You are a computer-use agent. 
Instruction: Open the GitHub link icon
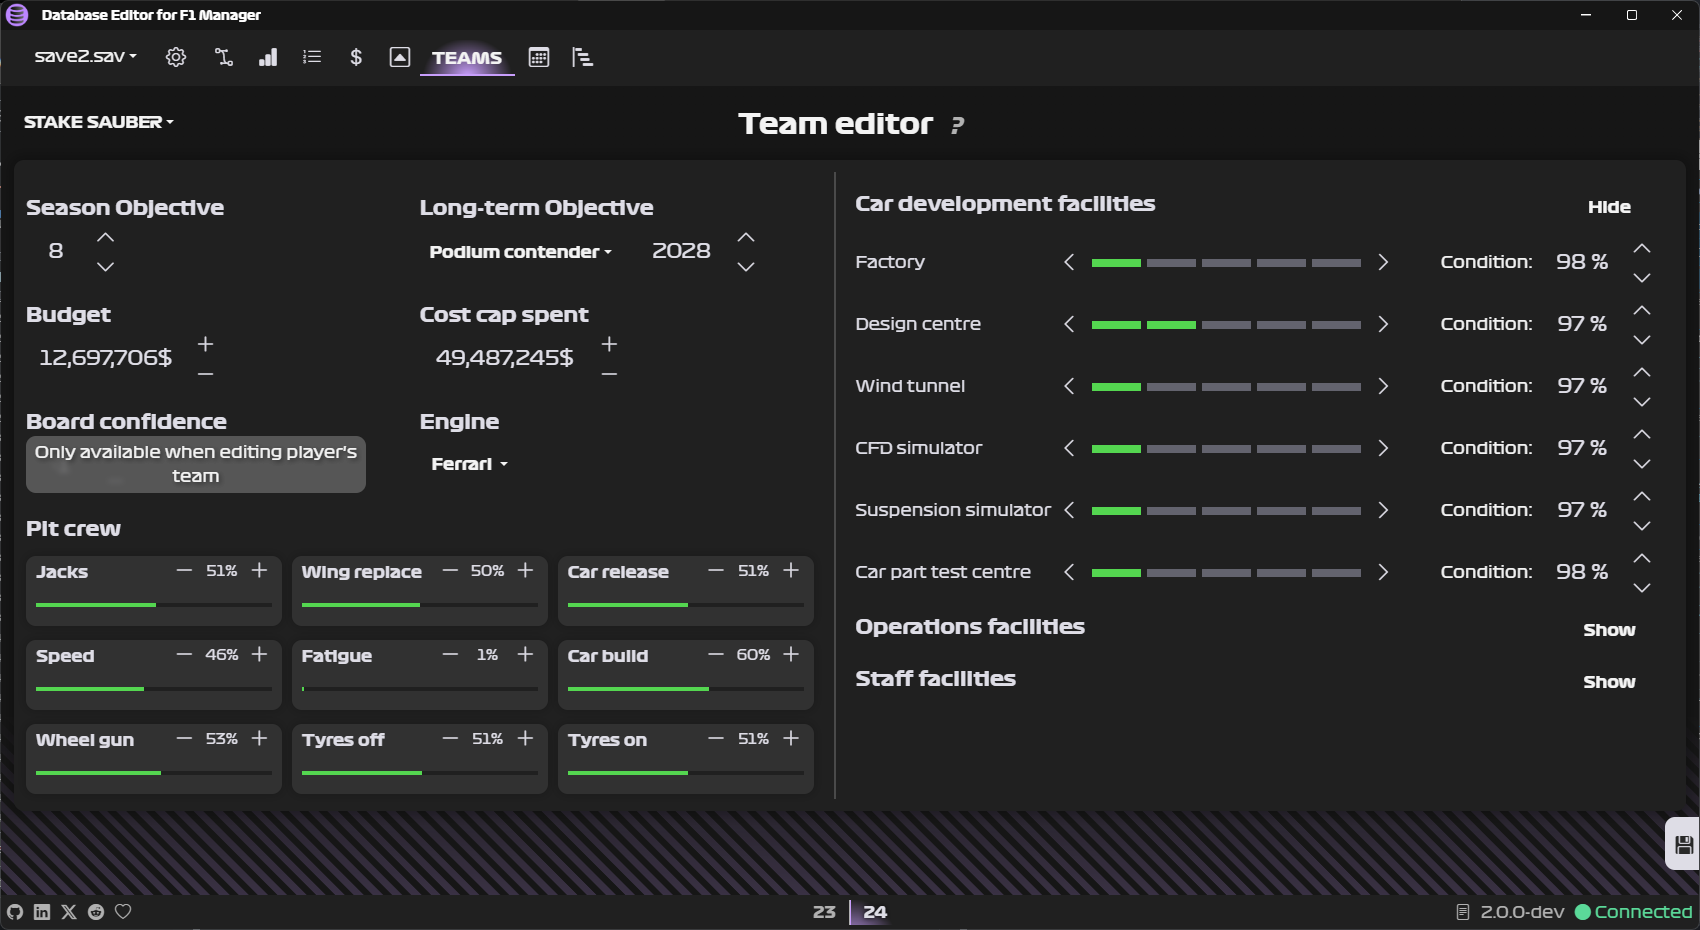(15, 912)
